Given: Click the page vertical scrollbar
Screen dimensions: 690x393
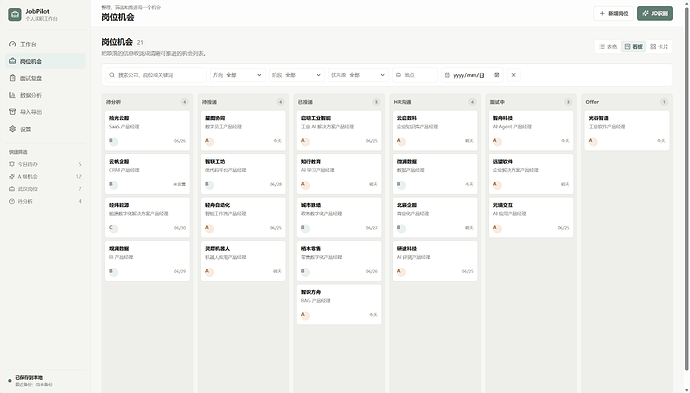Looking at the screenshot, I should point(687,189).
